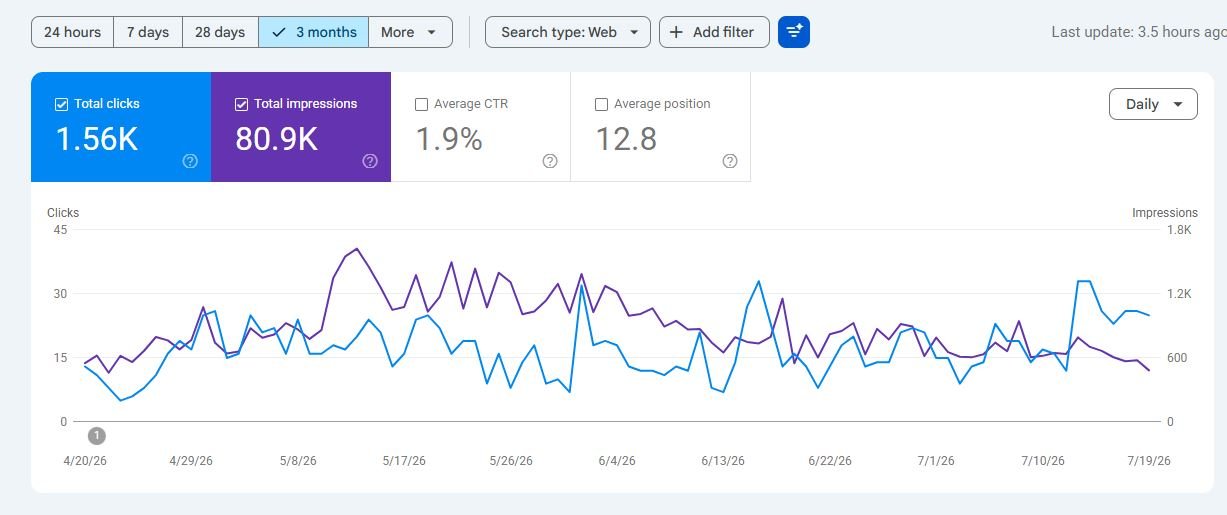Screen dimensions: 1227x515
Task: Click the 1.2K impressions axis label
Action: pos(1179,294)
